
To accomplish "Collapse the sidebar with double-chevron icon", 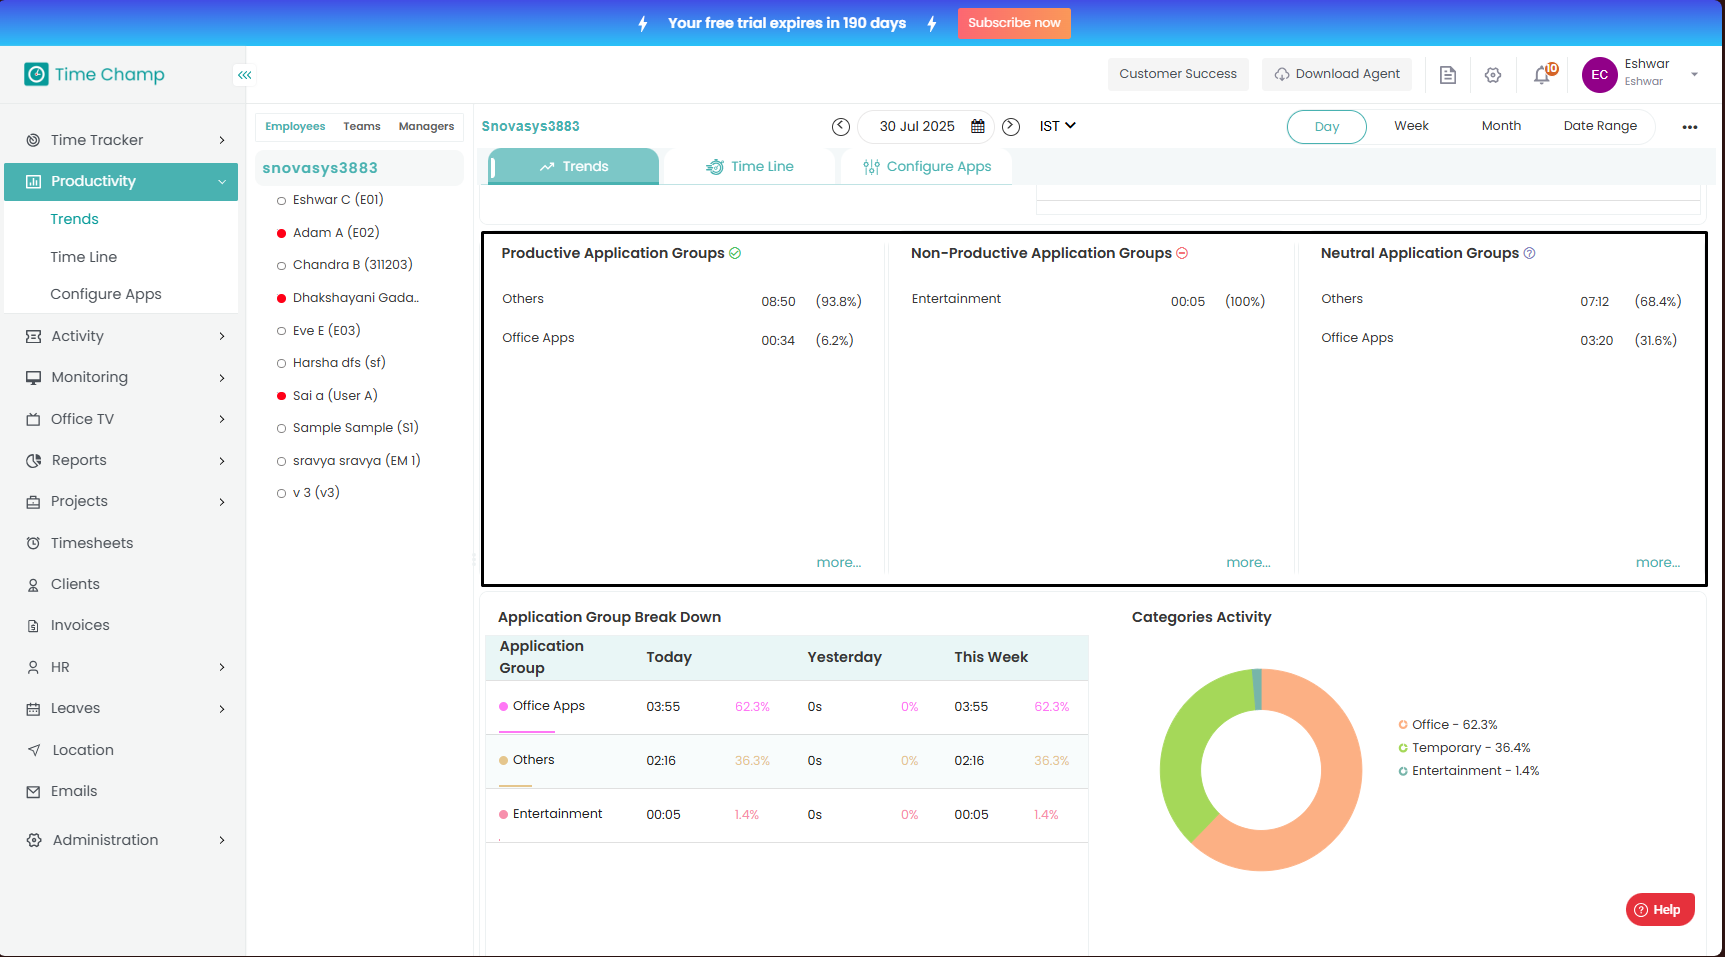I will click(245, 75).
